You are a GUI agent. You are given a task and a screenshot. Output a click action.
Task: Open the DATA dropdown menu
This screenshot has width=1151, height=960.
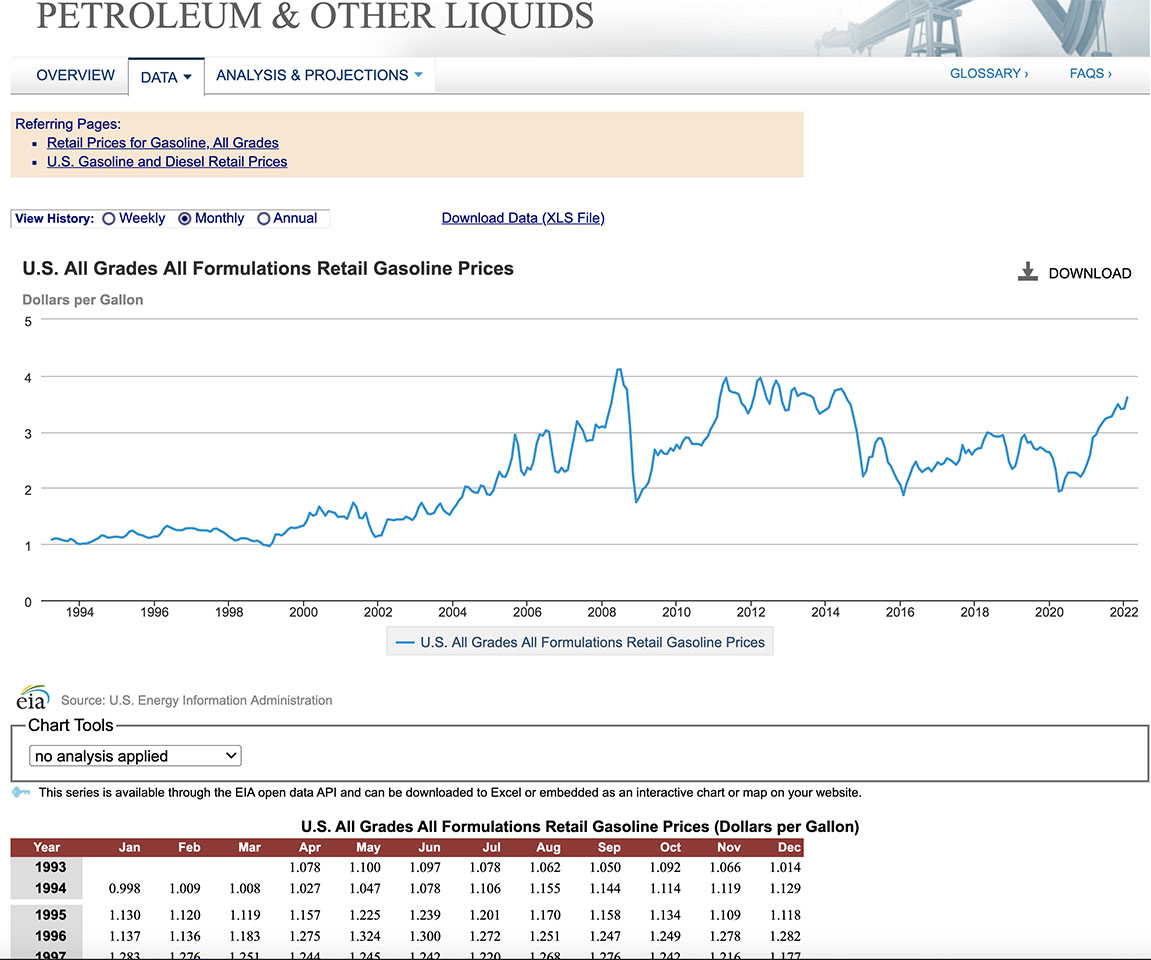166,77
